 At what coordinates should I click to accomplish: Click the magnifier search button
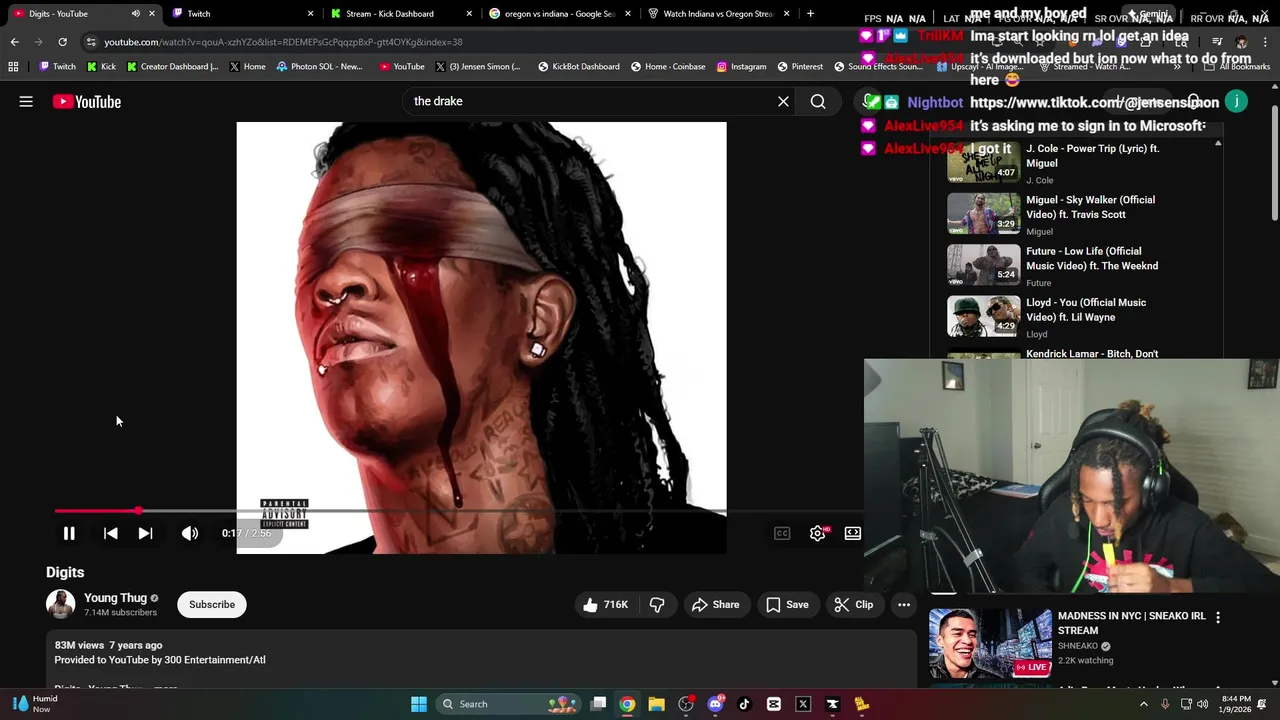(818, 101)
